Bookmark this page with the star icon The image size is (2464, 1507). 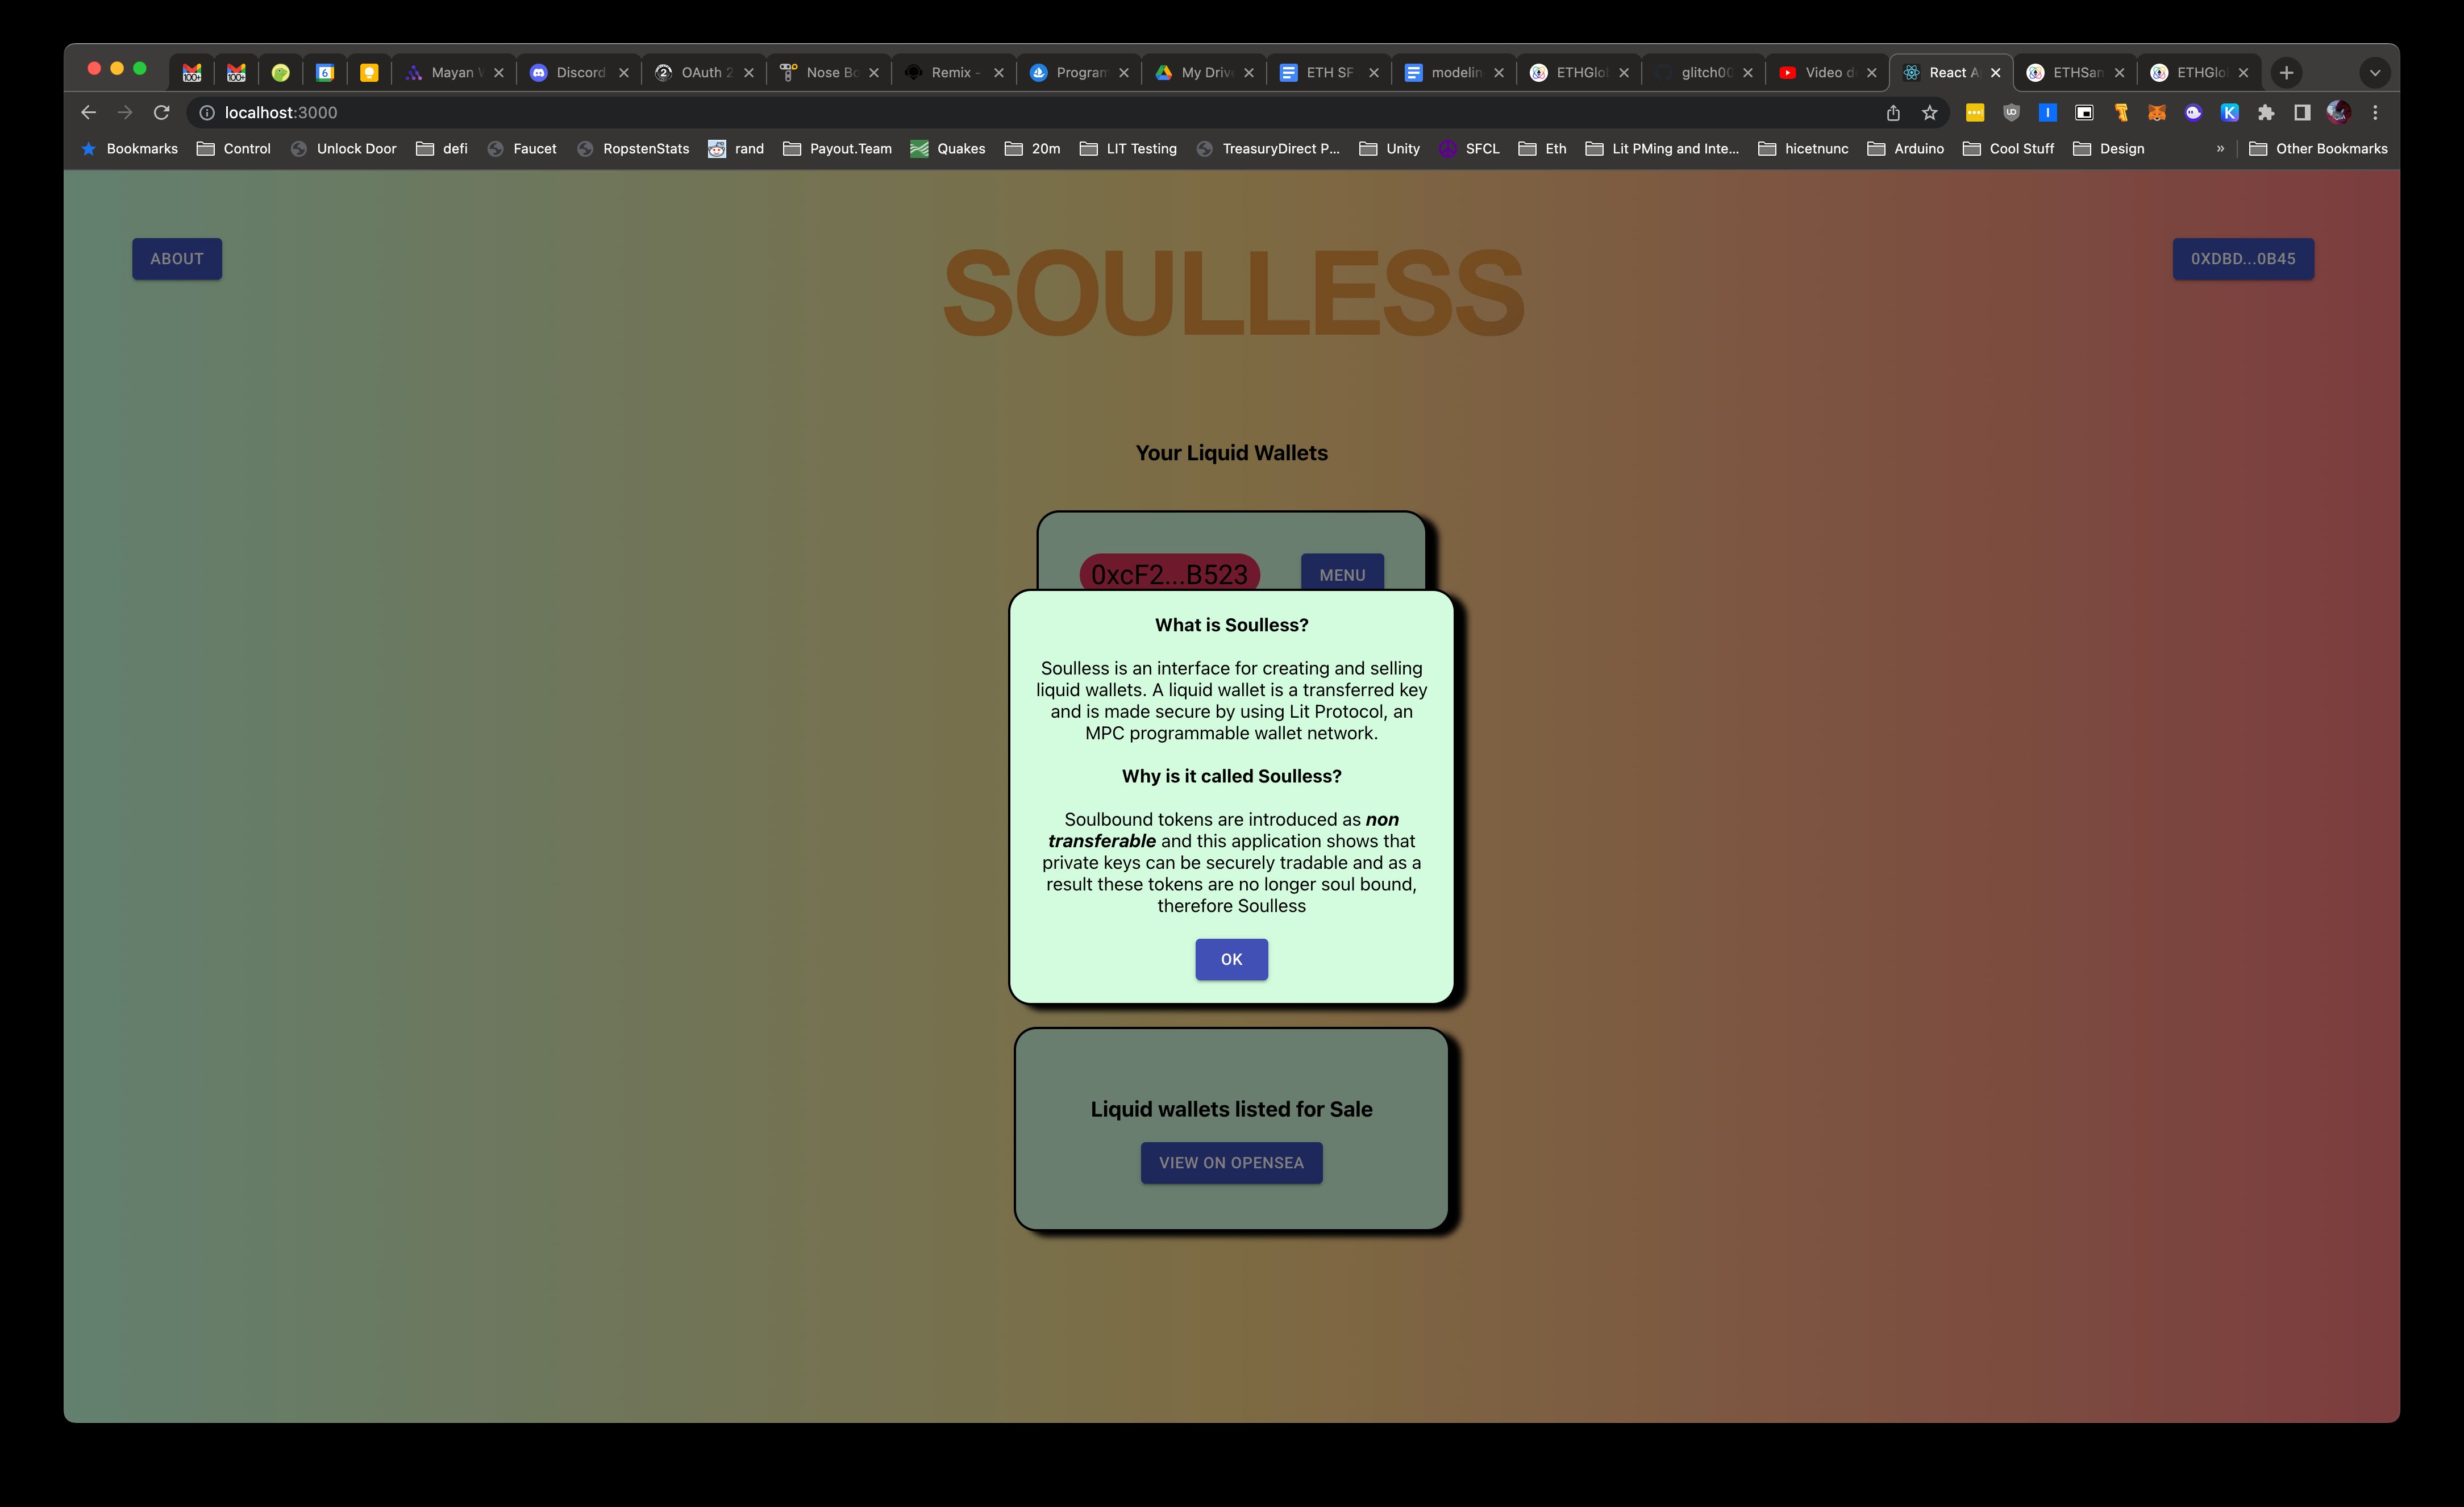[x=1930, y=113]
